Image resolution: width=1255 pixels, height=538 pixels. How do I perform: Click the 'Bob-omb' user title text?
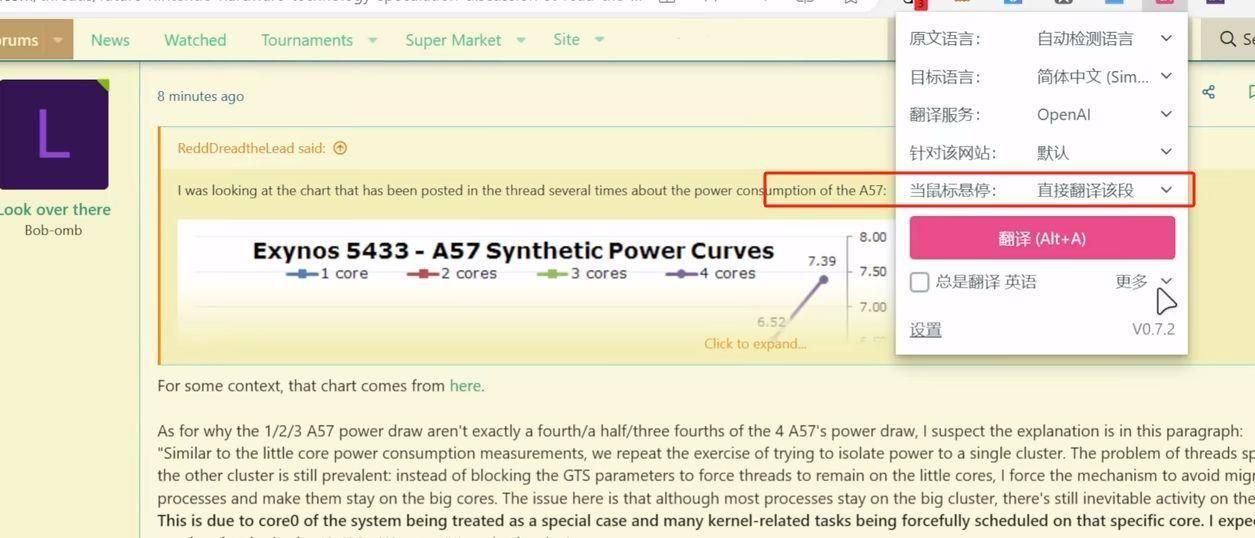(54, 230)
